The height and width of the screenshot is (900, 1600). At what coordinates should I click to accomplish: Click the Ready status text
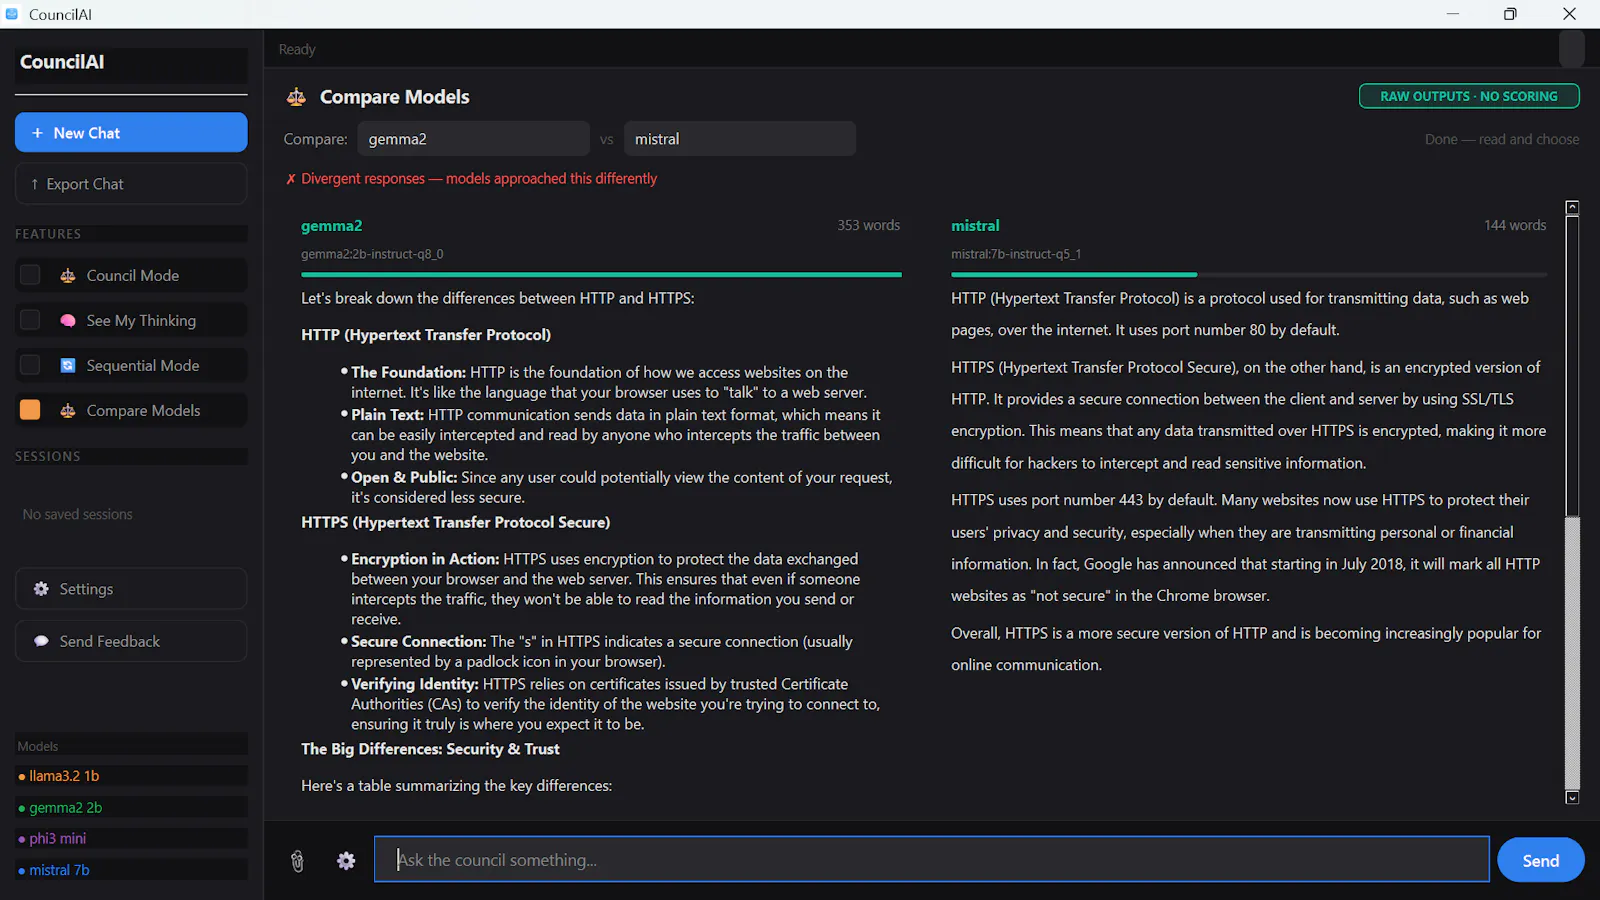pos(297,50)
